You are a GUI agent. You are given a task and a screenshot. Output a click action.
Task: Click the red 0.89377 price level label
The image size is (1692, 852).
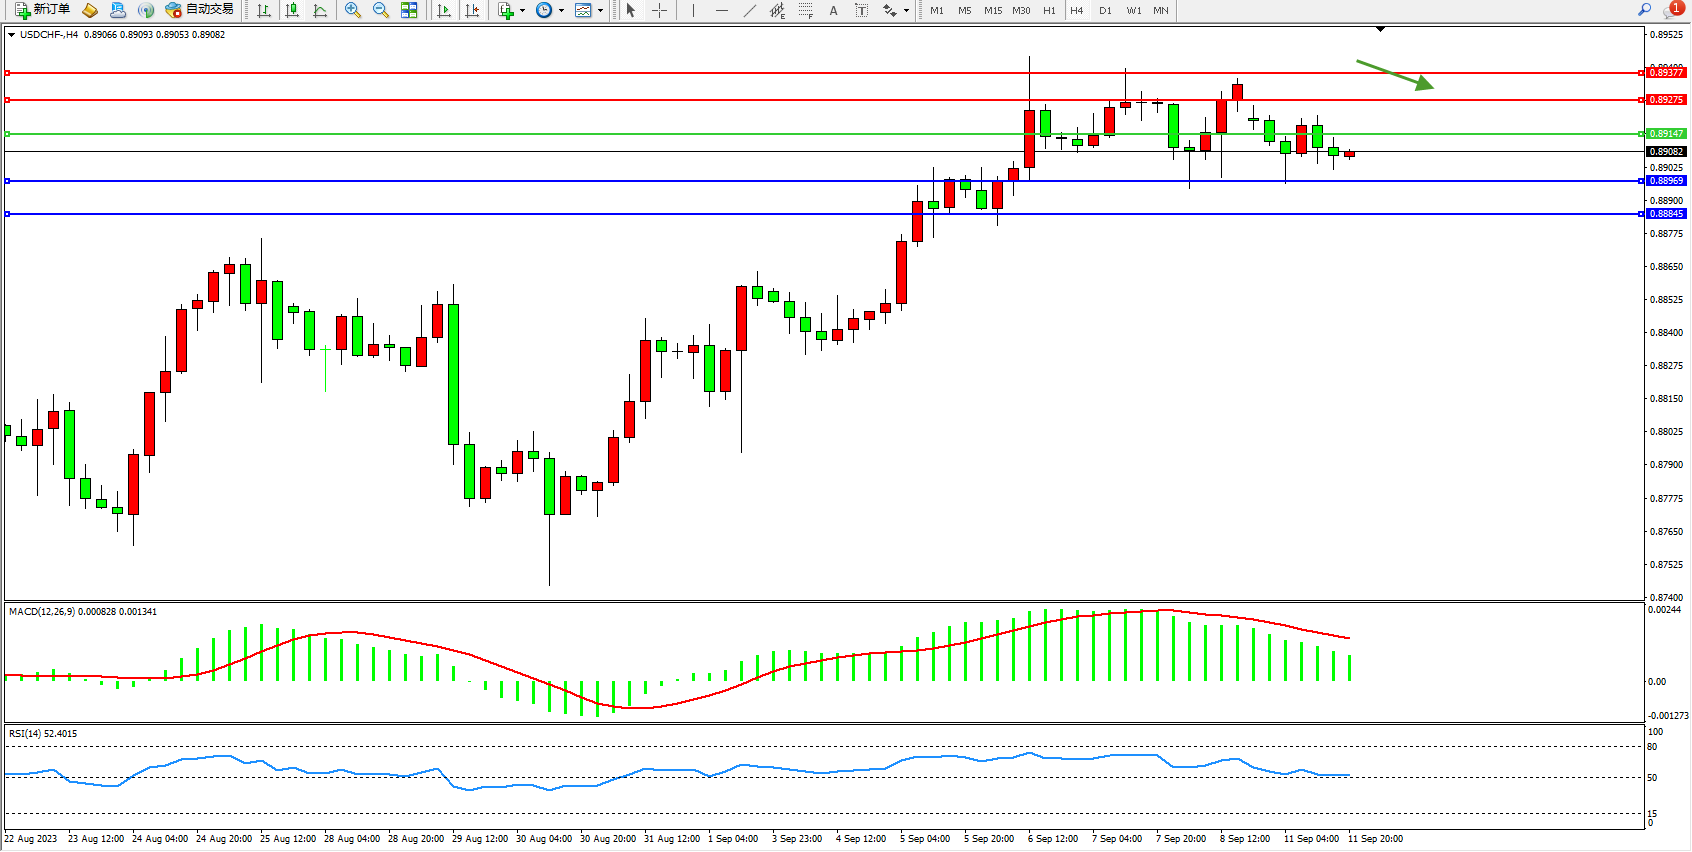point(1665,73)
